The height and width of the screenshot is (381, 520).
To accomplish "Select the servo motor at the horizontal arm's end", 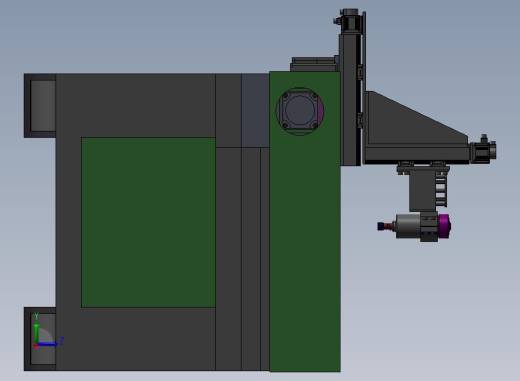I will [483, 149].
